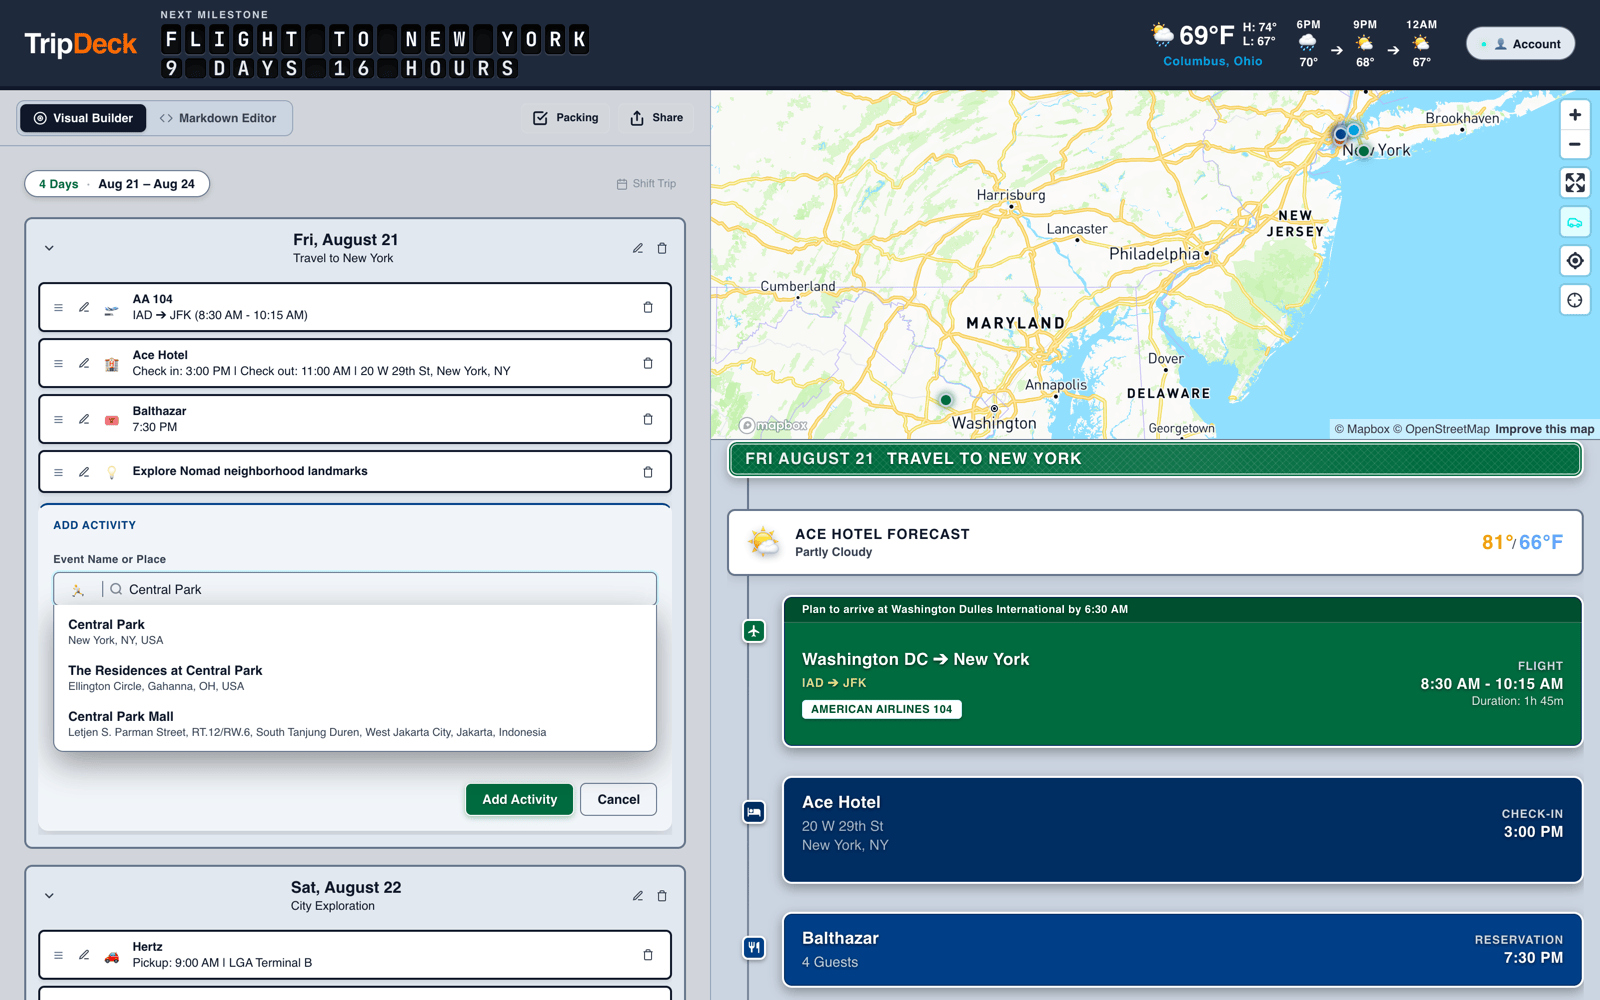Click the hotel bed timeline icon
The height and width of the screenshot is (1000, 1600).
754,812
